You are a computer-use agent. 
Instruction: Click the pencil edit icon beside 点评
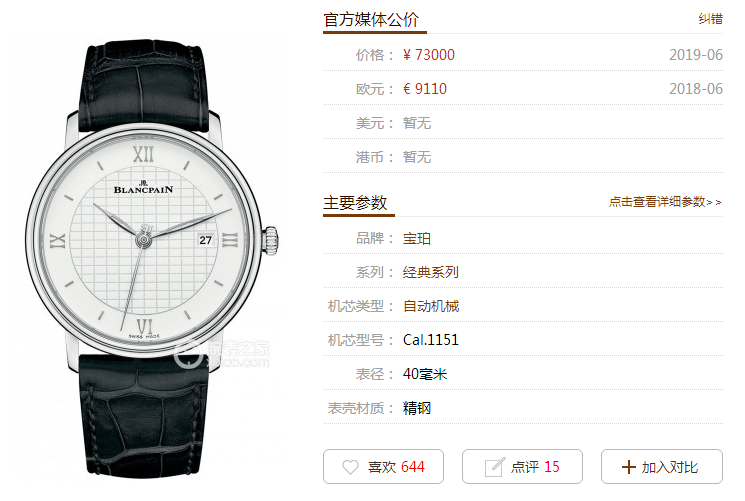click(x=495, y=467)
